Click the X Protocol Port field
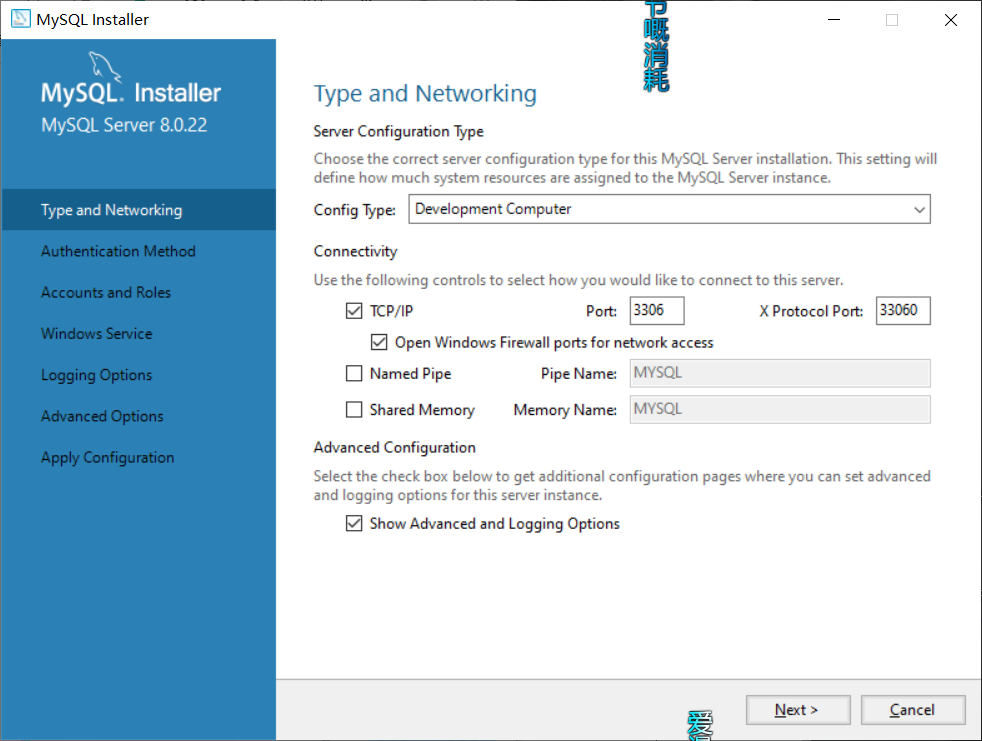 pyautogui.click(x=902, y=311)
